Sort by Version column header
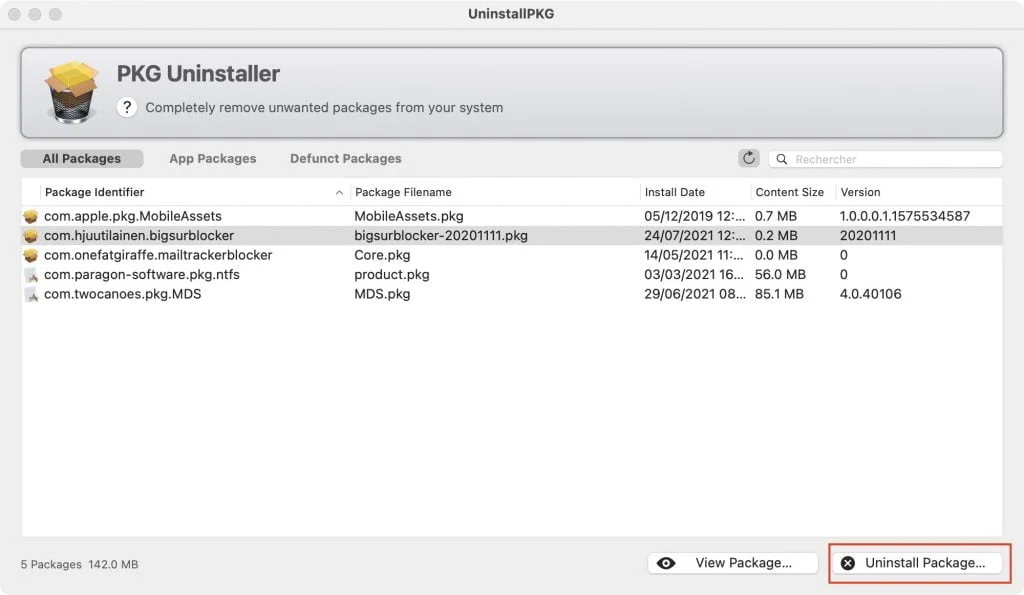Screen dimensions: 1024x595 860,192
